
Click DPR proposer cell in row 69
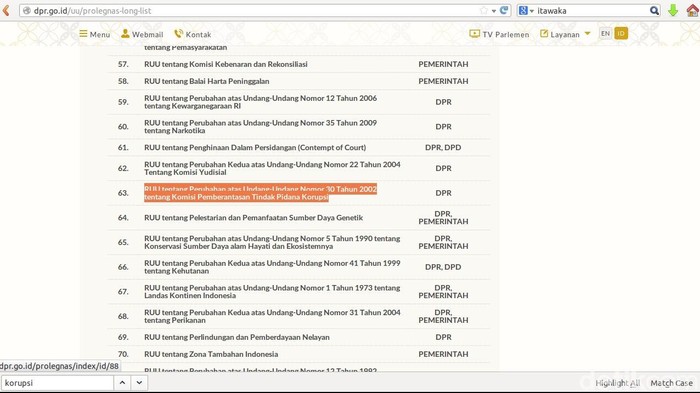(x=443, y=337)
